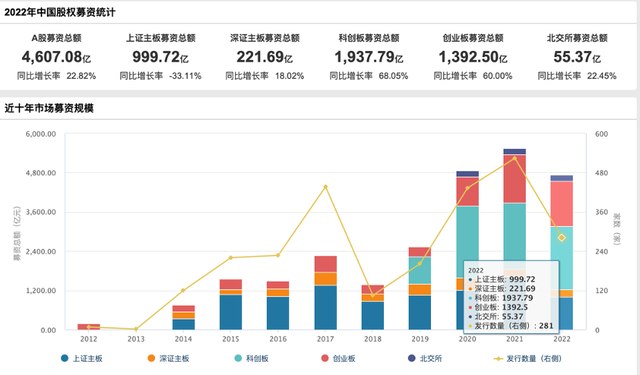This screenshot has width=640, height=375.
Task: Hide the 创业板 legend series
Action: tap(338, 358)
